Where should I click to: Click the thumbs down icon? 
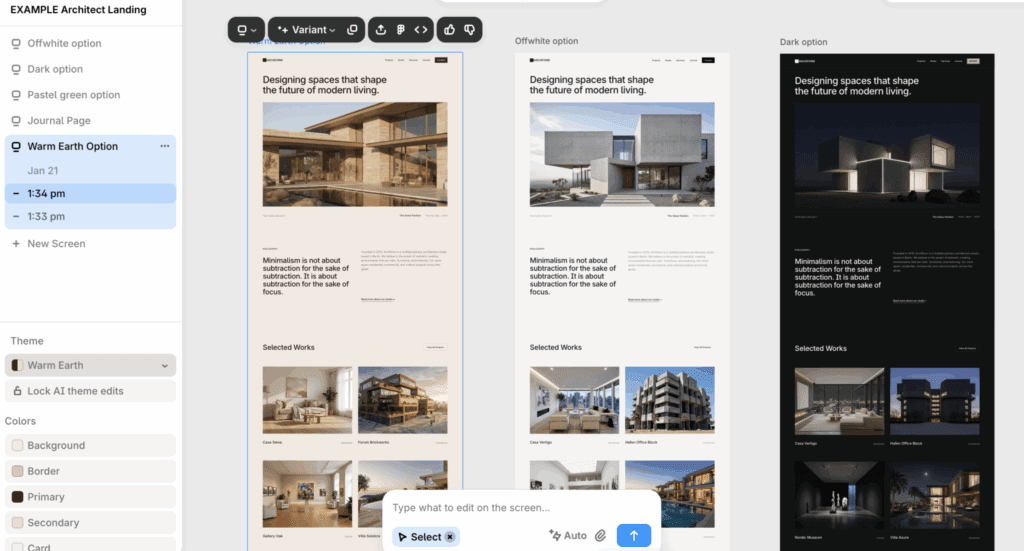coord(470,30)
